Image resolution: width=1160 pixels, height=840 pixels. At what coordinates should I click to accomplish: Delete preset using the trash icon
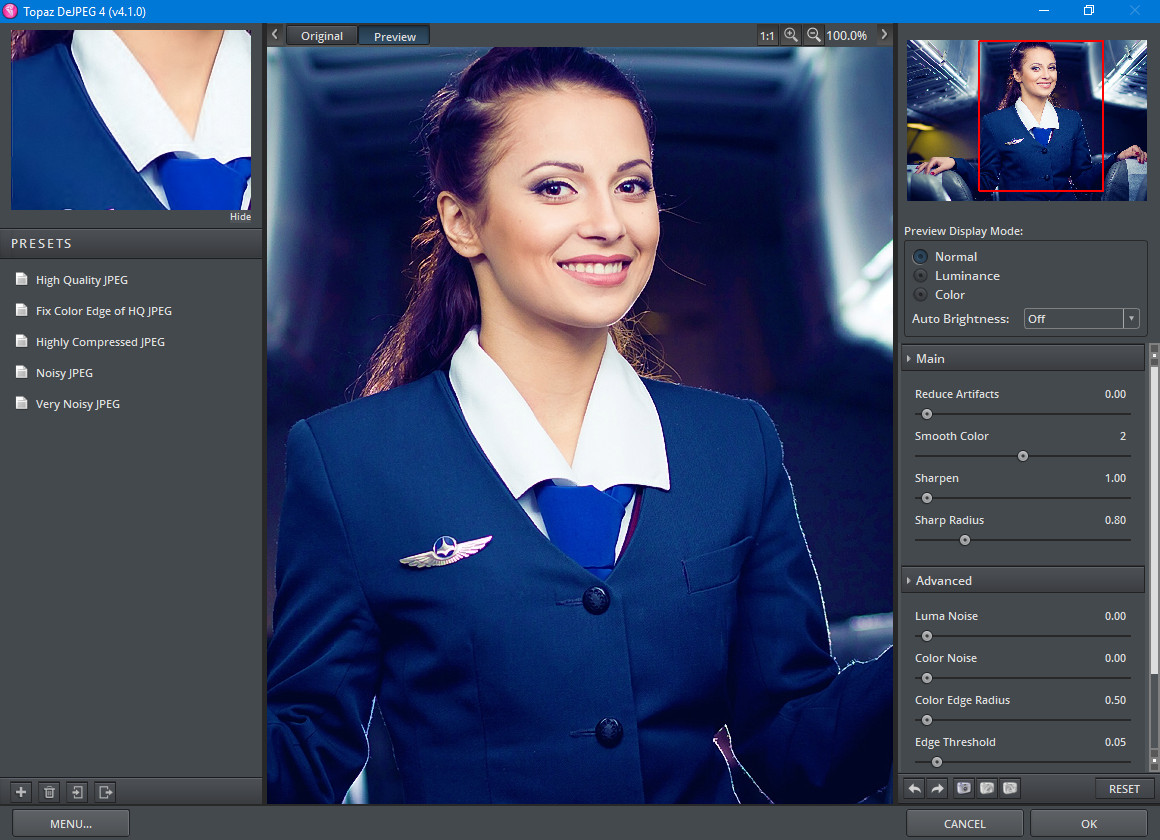tap(49, 792)
